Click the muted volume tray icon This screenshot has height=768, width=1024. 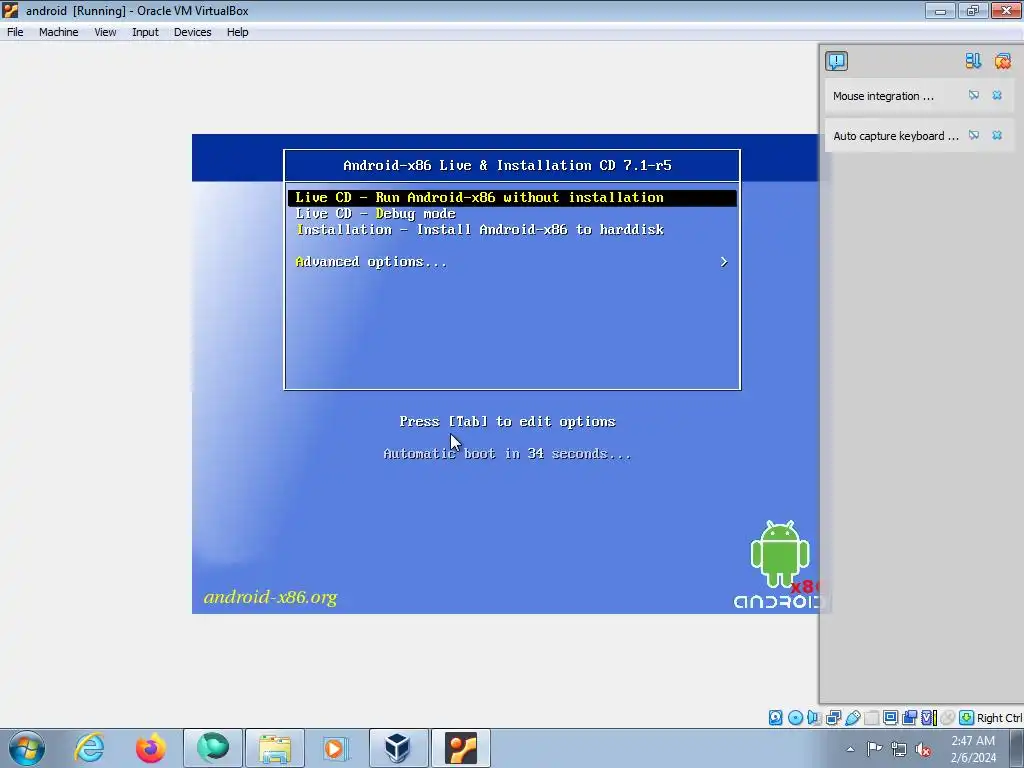pos(923,749)
